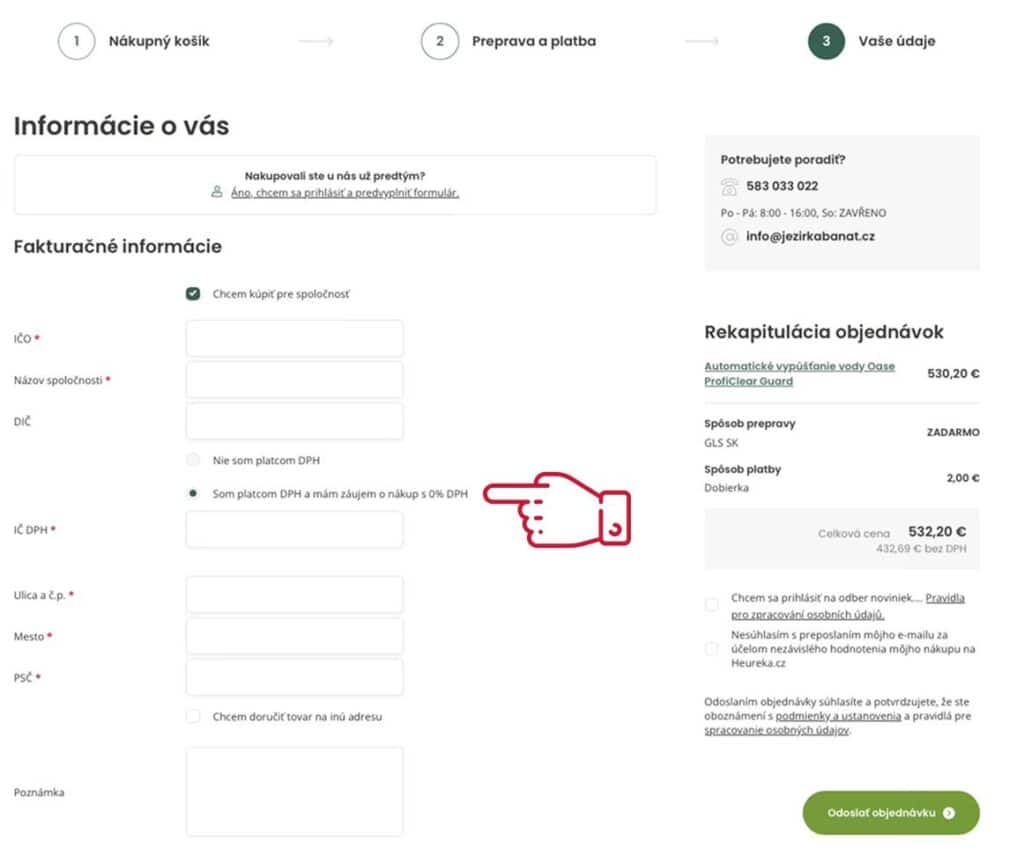Click the phone icon beside 583 033 022

[729, 187]
